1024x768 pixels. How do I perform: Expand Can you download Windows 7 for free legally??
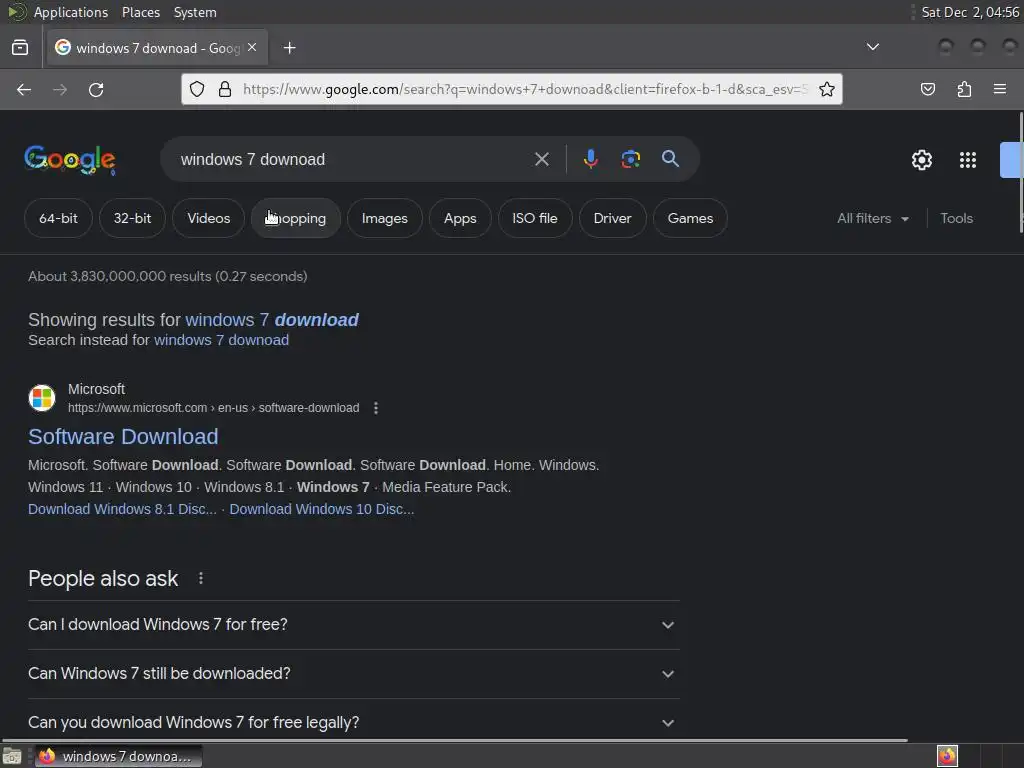354,722
